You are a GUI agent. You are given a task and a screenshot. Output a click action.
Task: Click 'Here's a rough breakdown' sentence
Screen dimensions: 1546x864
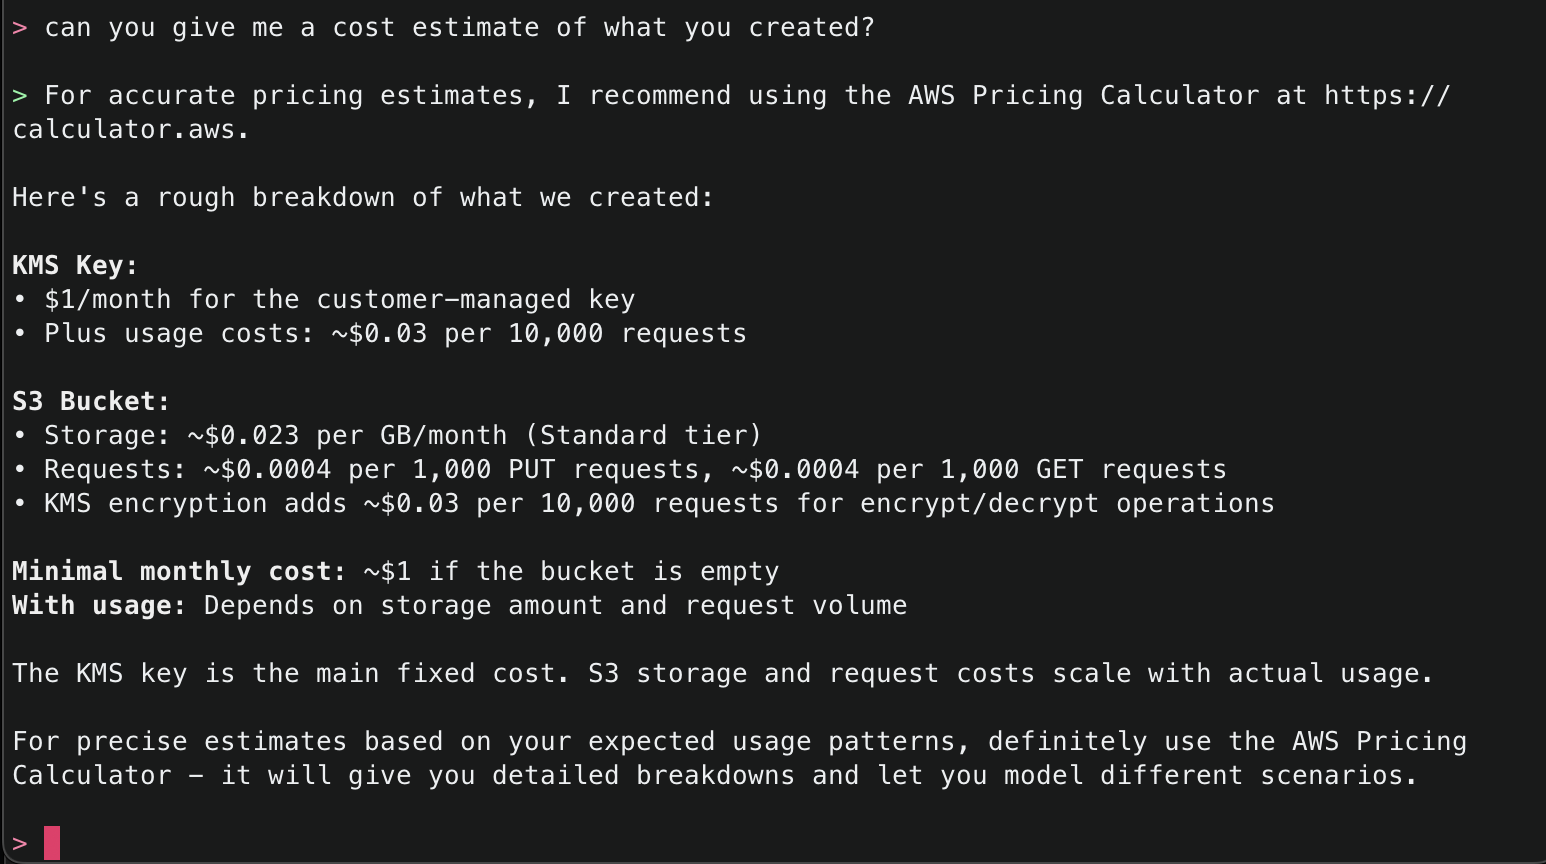(363, 198)
